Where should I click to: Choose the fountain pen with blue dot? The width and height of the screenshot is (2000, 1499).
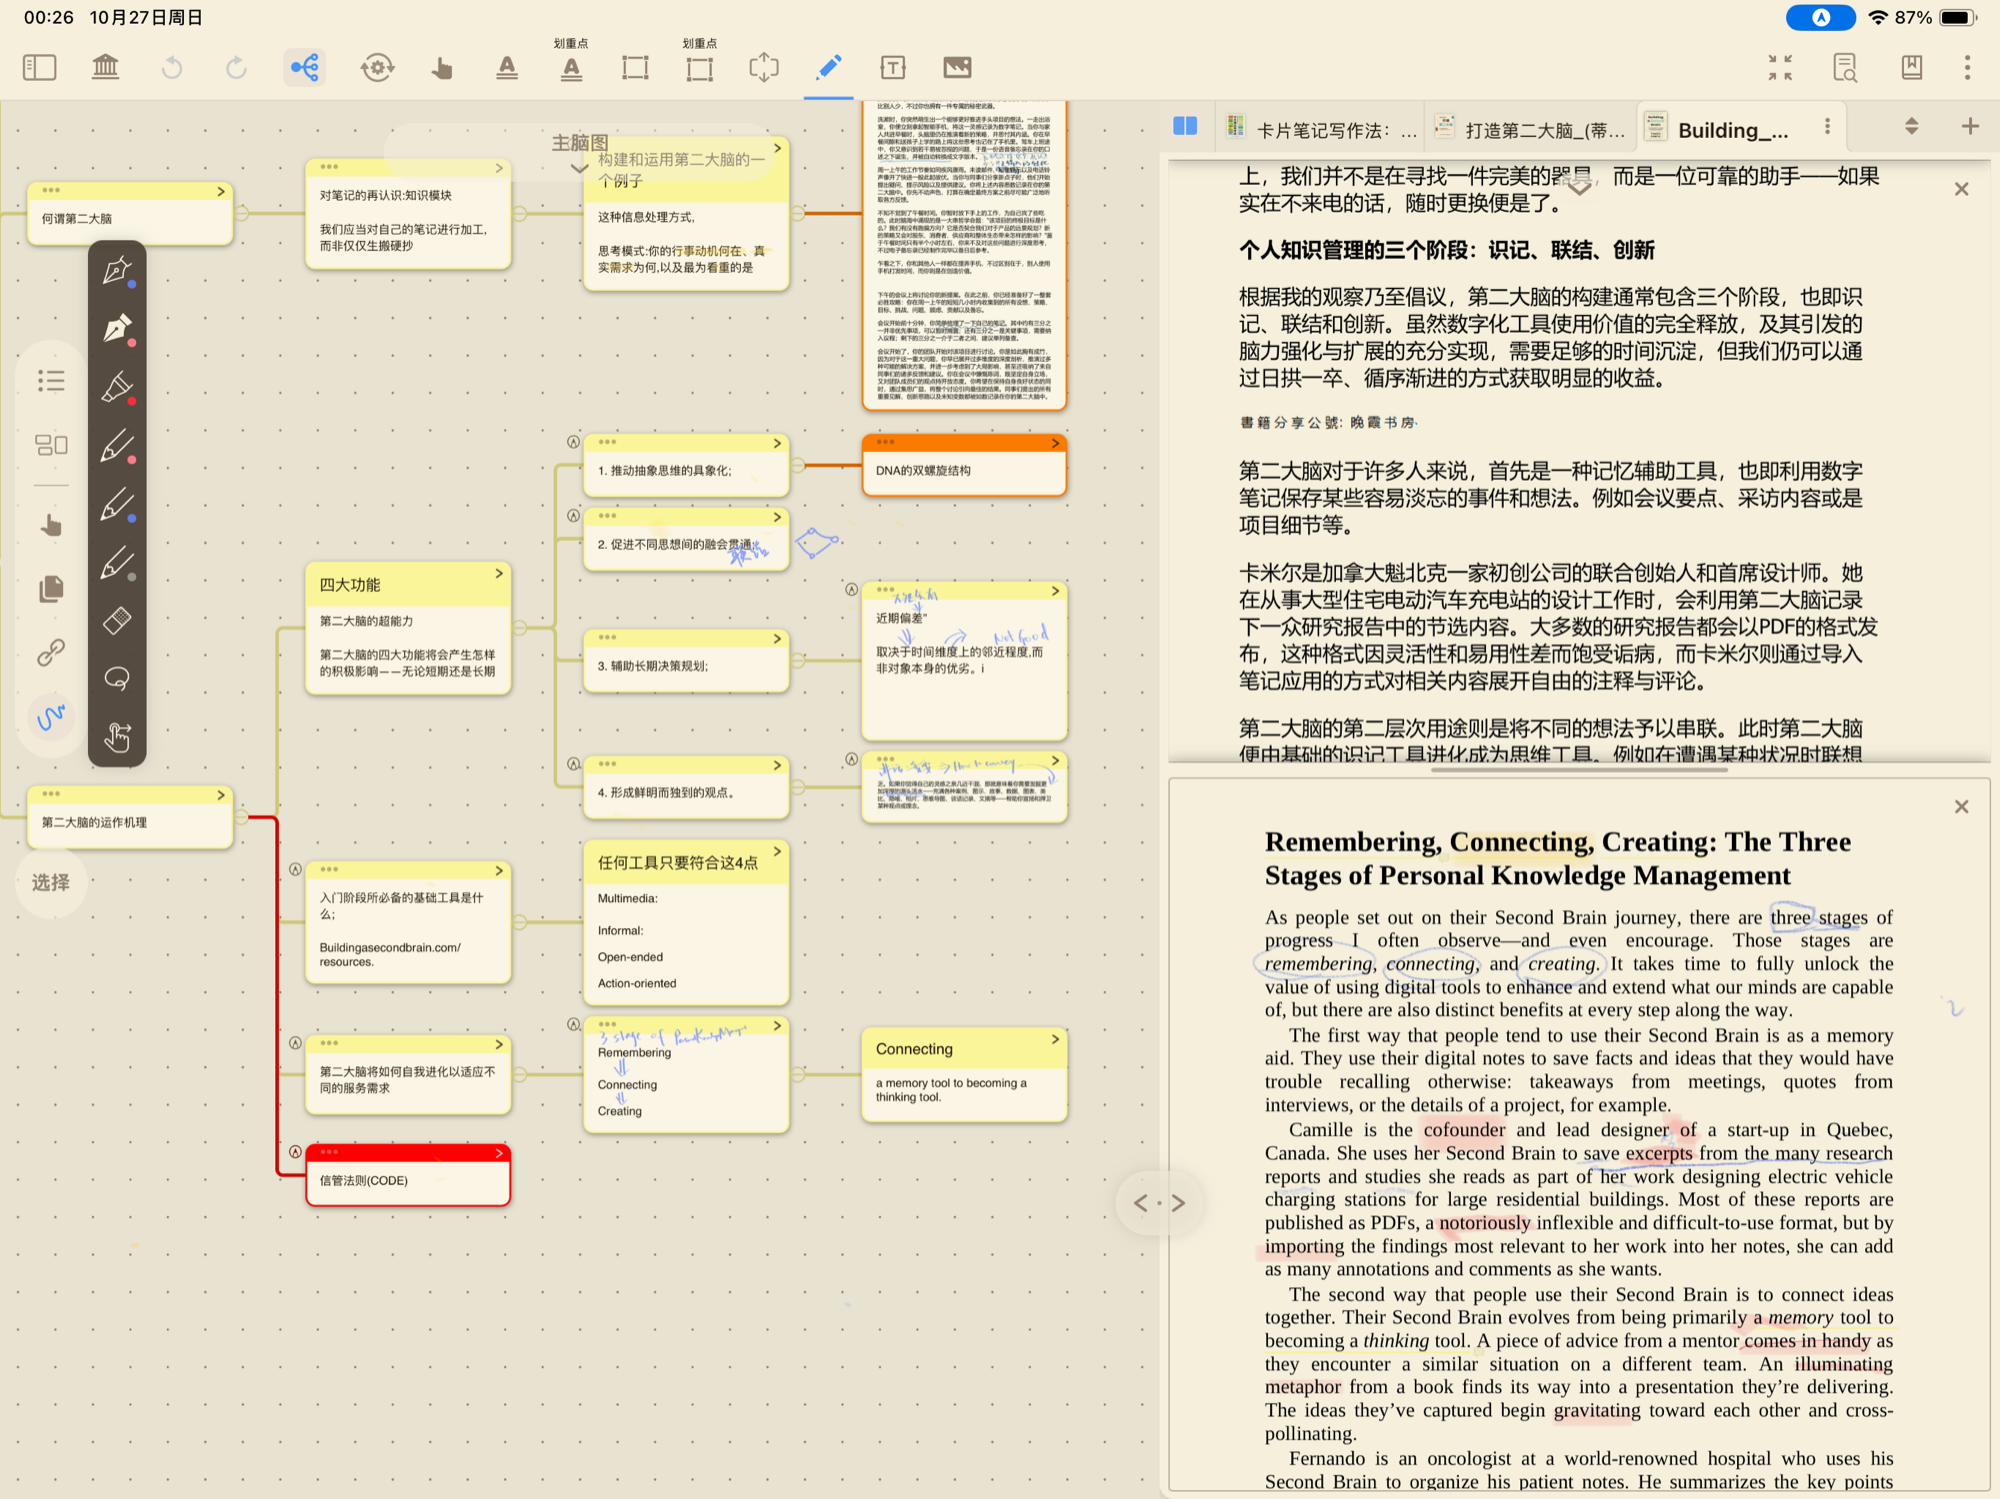coord(117,271)
